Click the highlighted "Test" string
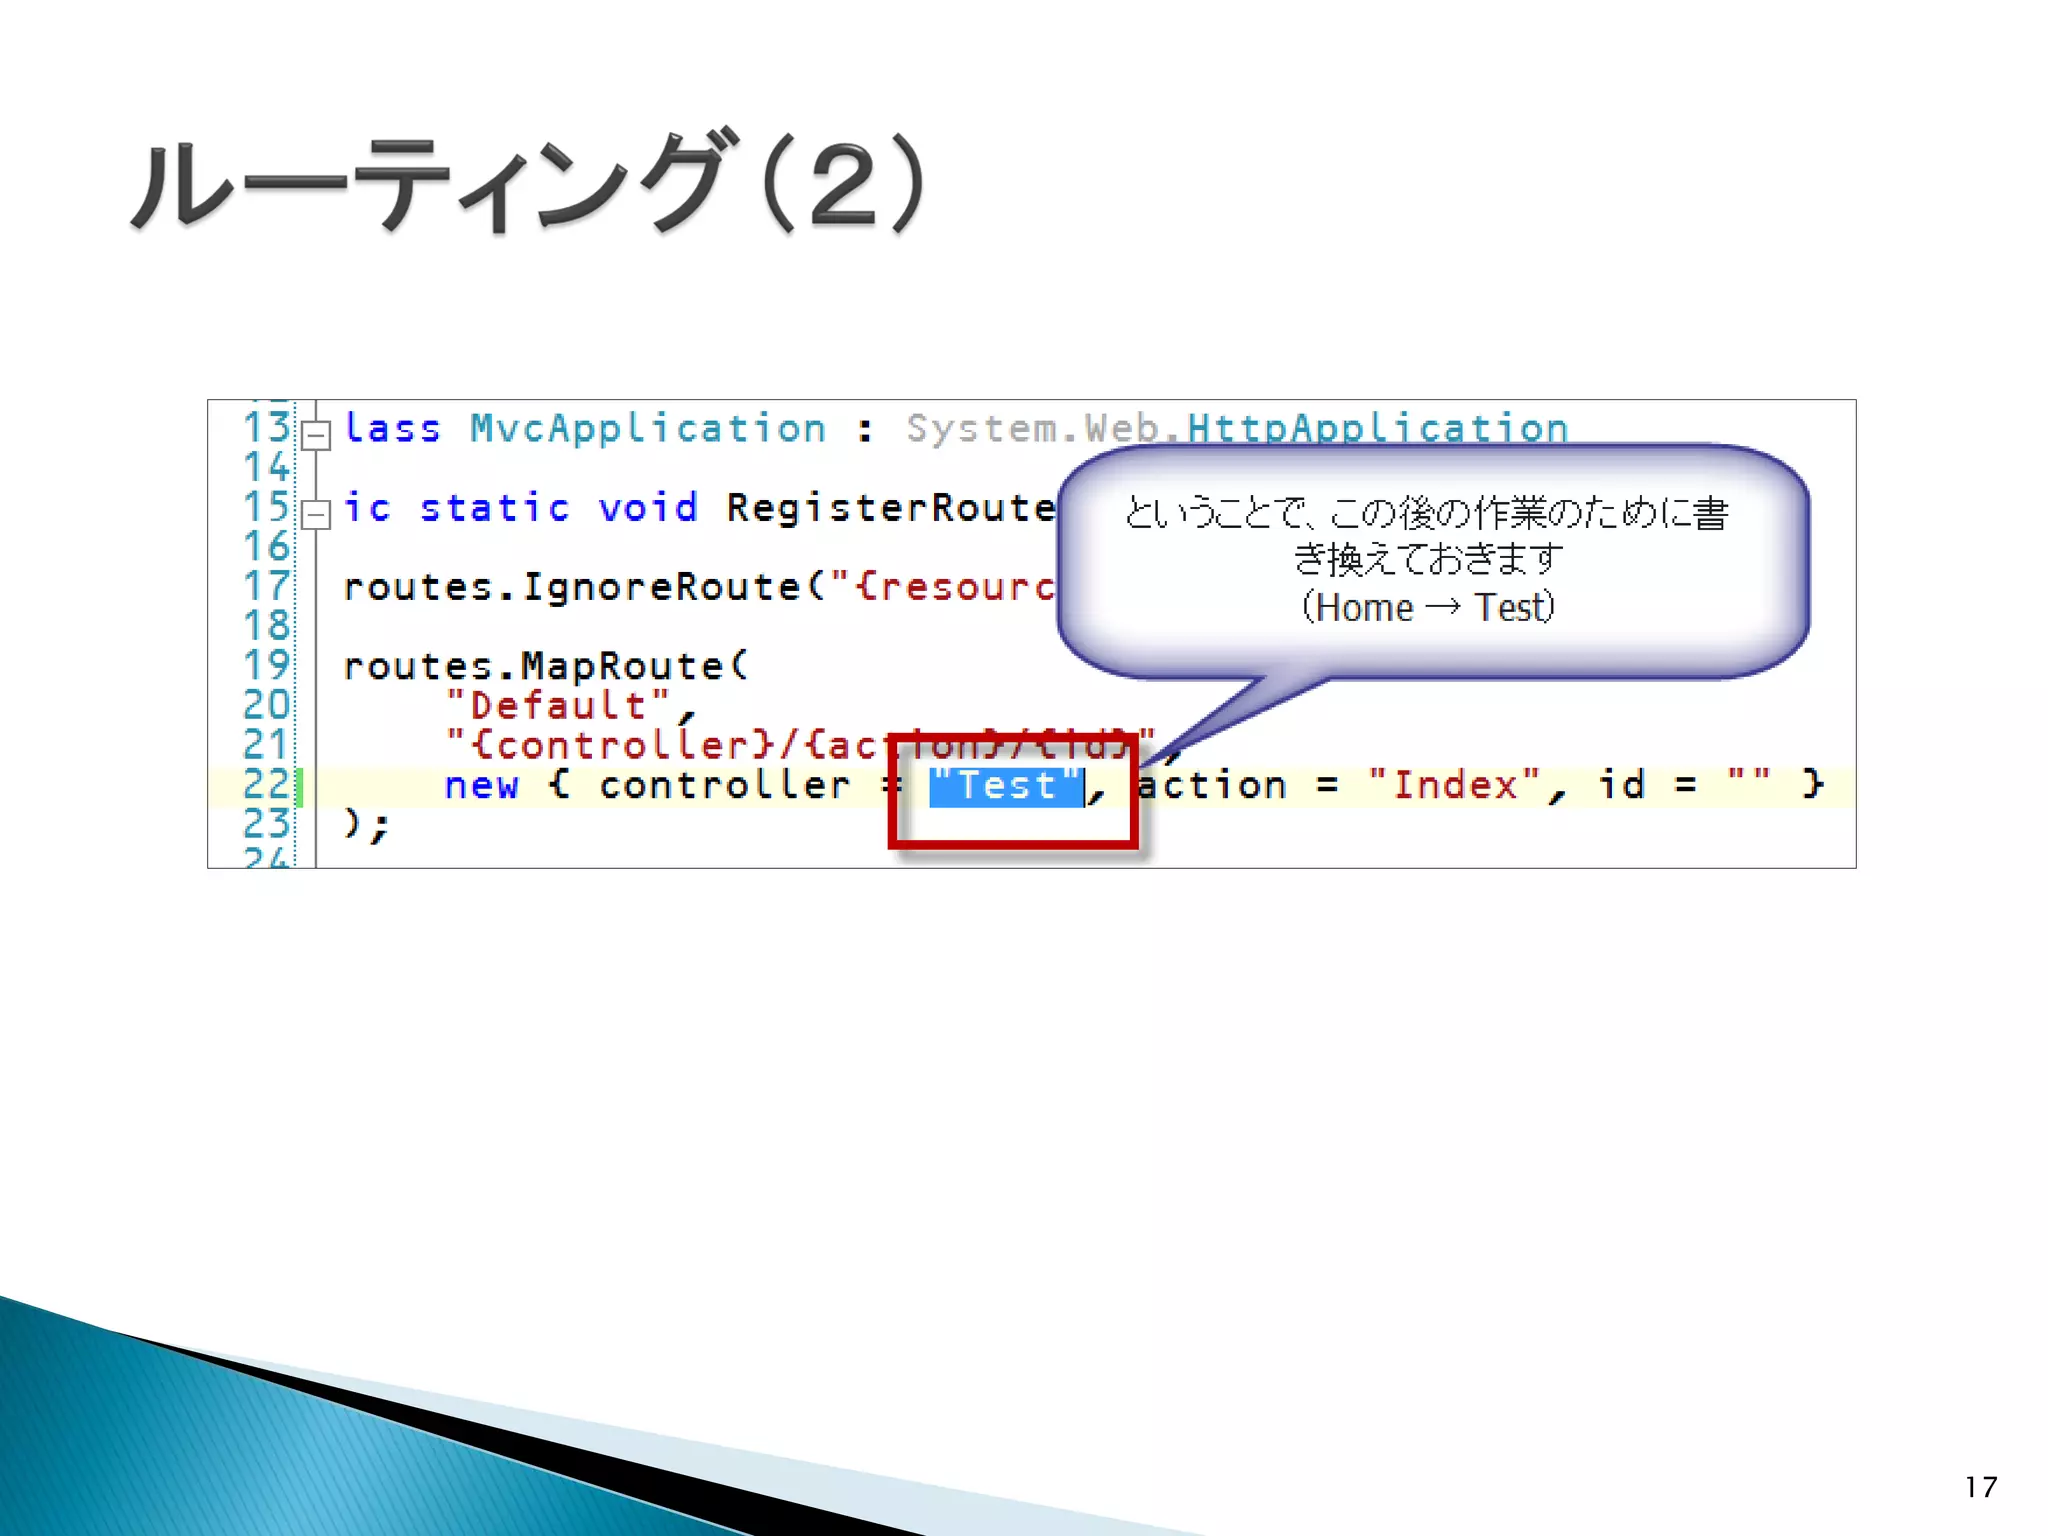 1005,786
